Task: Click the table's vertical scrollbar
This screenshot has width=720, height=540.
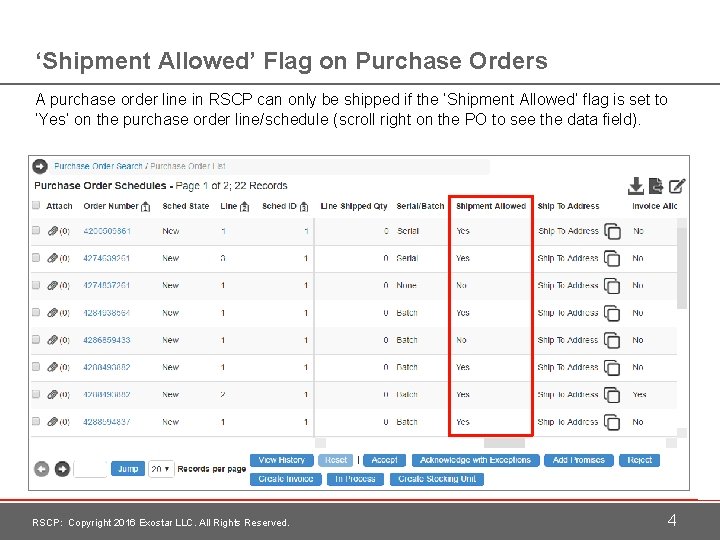Action: pos(682,269)
